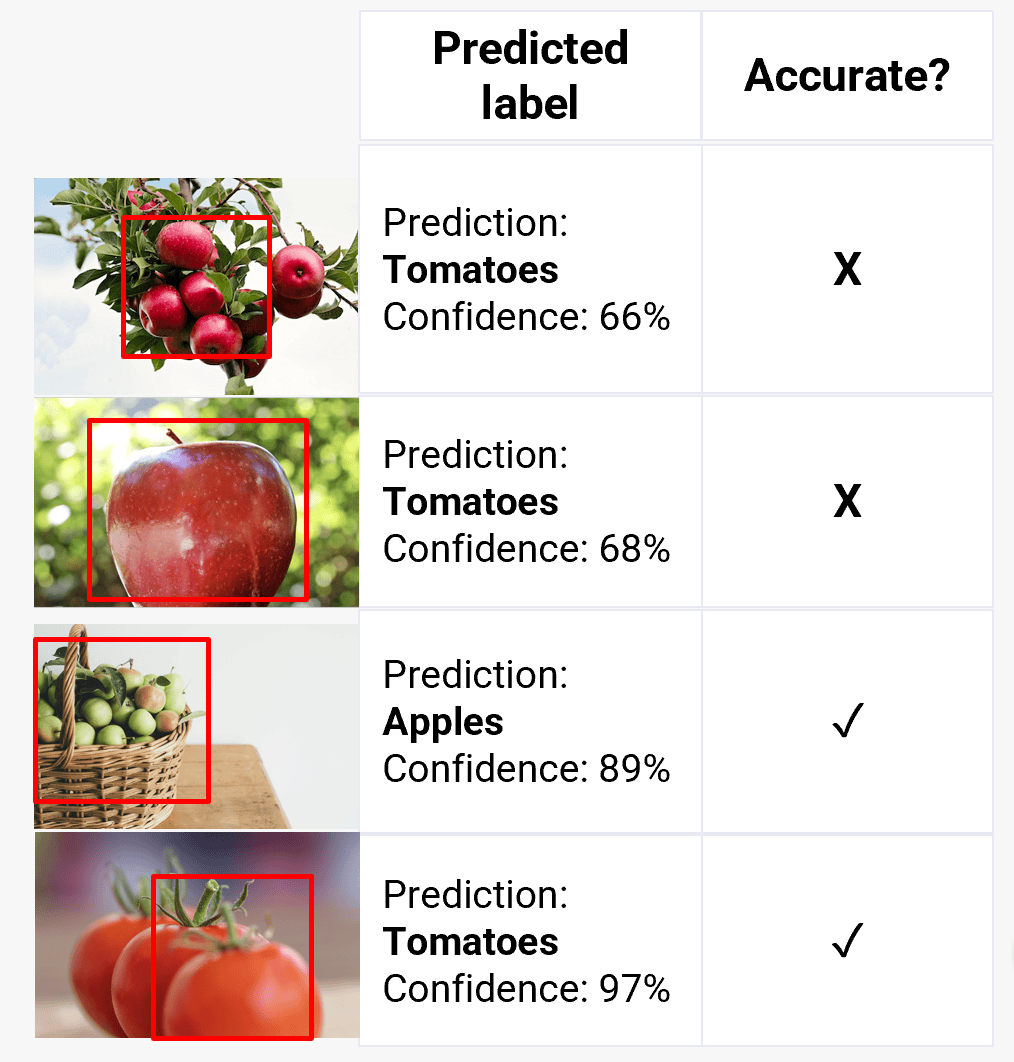Click the X mark for 68% prediction
Viewport: 1014px width, 1062px height.
[x=847, y=501]
